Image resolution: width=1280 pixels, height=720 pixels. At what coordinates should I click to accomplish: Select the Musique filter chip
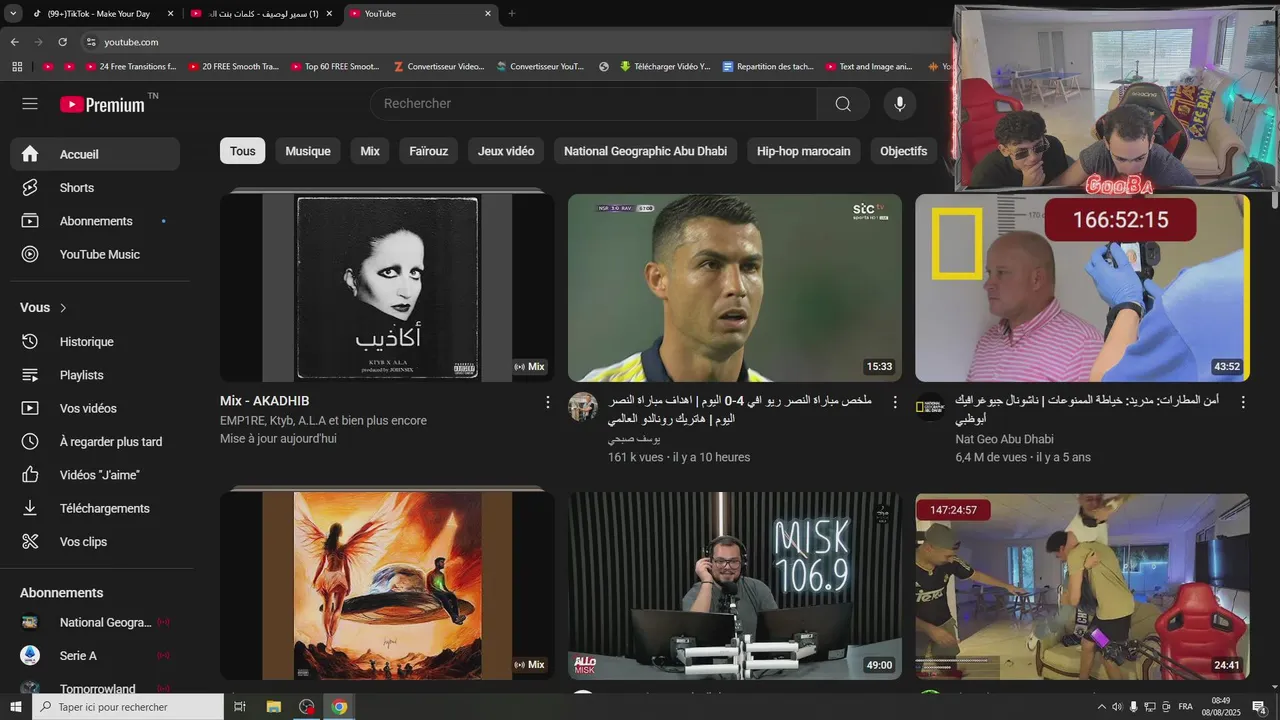[x=308, y=151]
